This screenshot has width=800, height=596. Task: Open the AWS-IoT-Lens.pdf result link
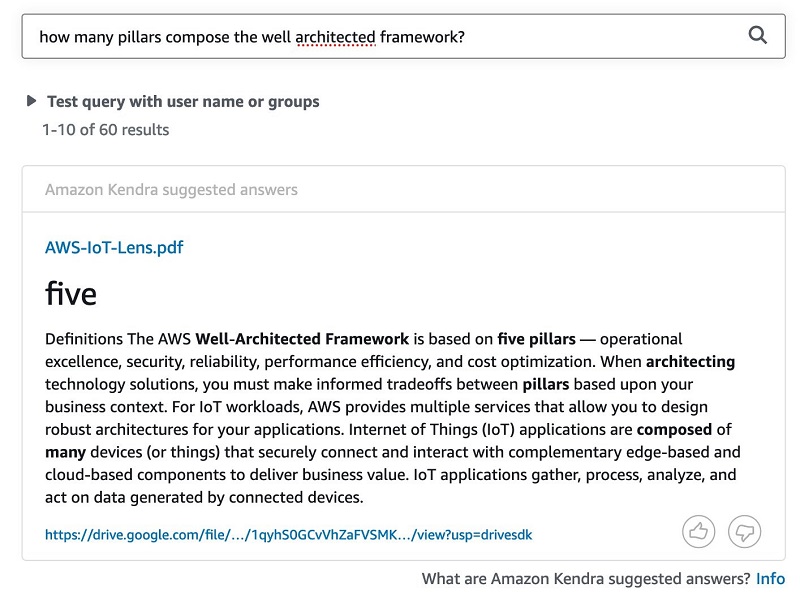point(114,247)
